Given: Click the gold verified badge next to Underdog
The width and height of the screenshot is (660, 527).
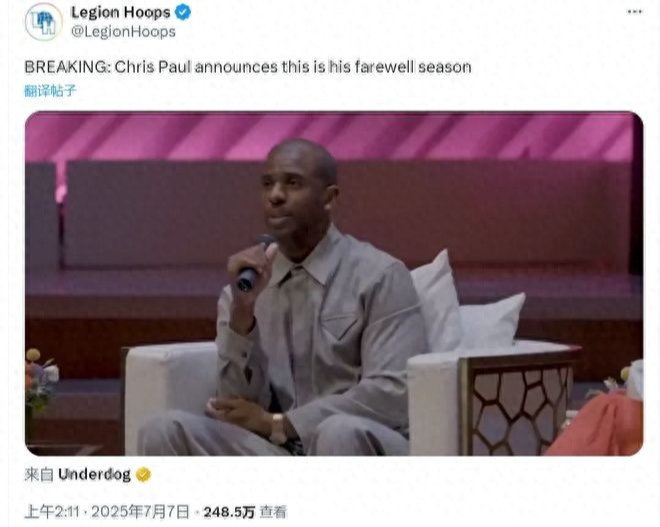Looking at the screenshot, I should (144, 475).
